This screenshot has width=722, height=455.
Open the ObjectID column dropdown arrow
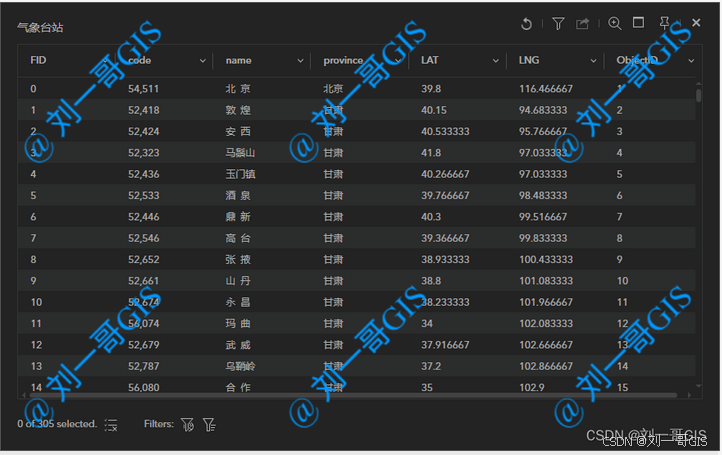click(x=691, y=61)
